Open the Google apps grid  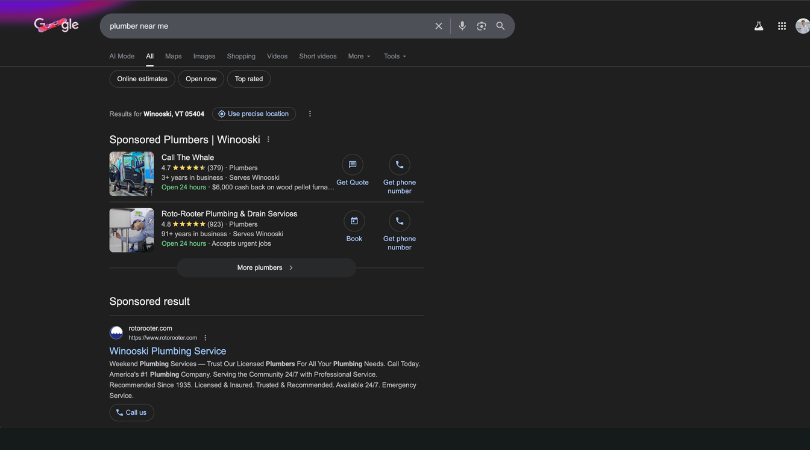pos(782,26)
